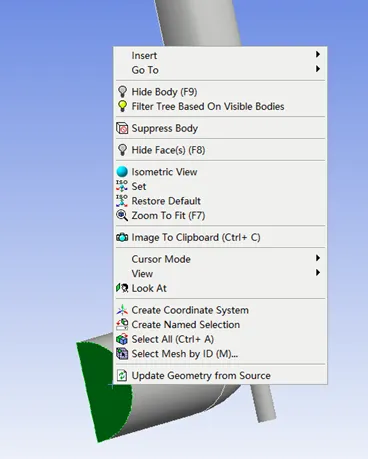Open Cursor Mode menu entry
368x459 pixels.
pos(221,259)
